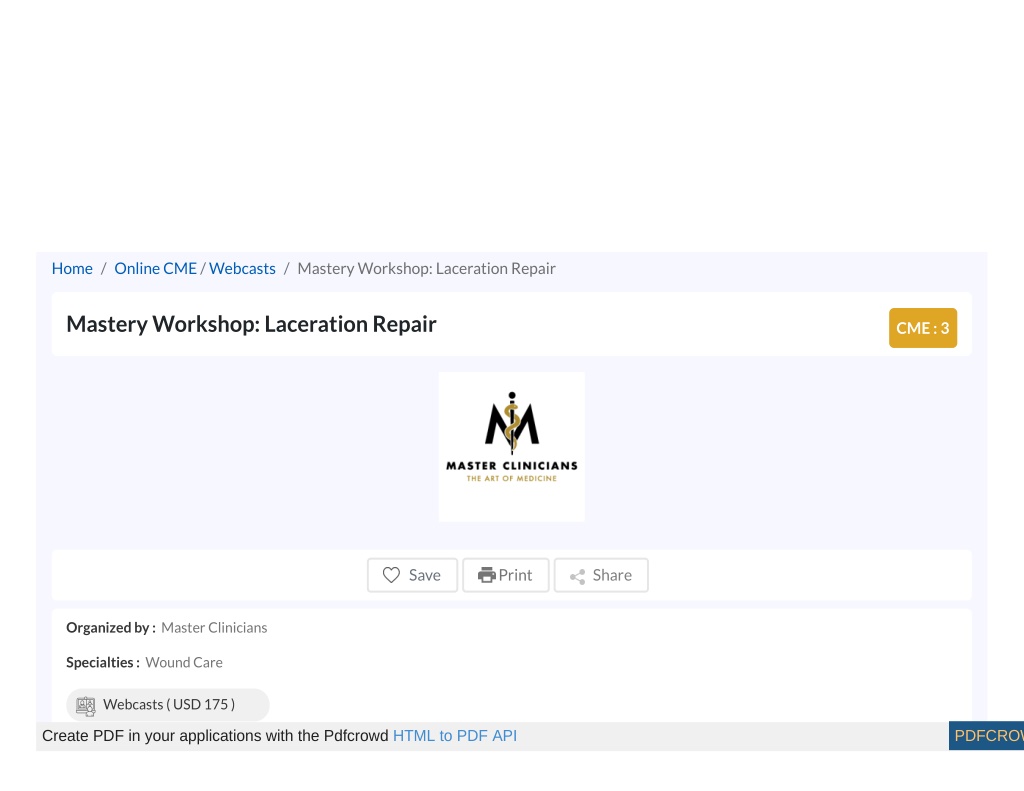Viewport: 1024px width, 791px height.
Task: Click the heart icon on Save
Action: point(391,575)
